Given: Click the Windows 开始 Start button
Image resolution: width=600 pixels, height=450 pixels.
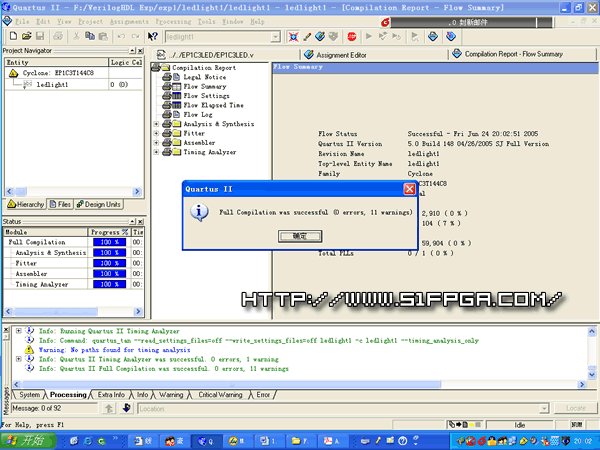Looking at the screenshot, I should coord(28,441).
